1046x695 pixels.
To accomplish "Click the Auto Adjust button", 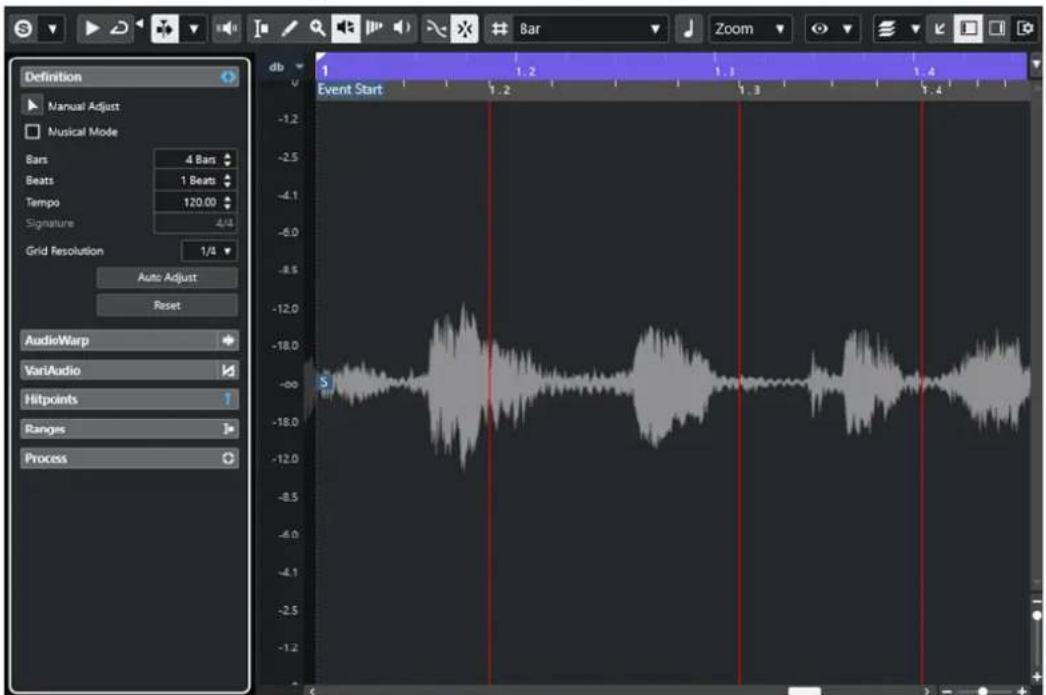I will pos(167,277).
